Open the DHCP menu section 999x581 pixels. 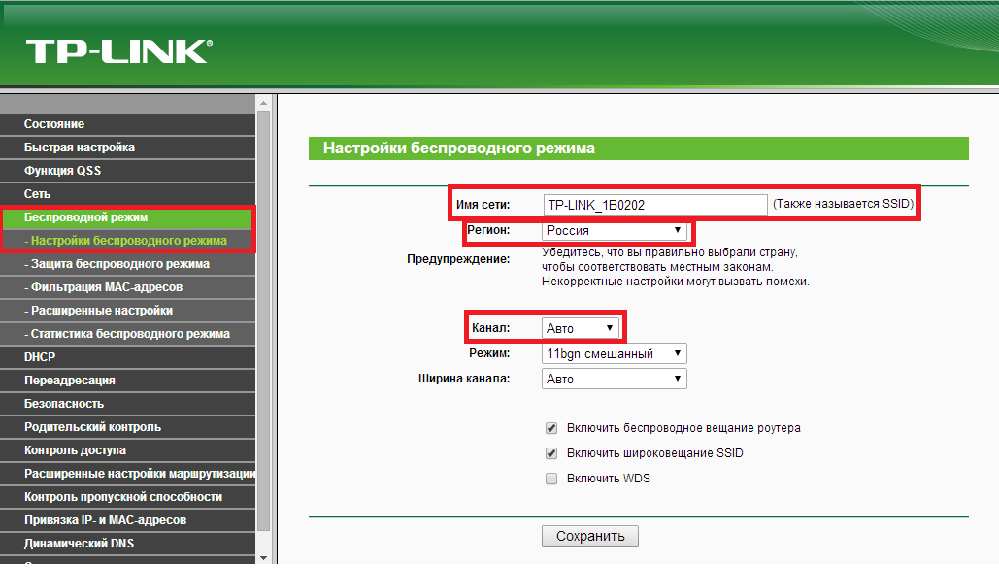(127, 357)
